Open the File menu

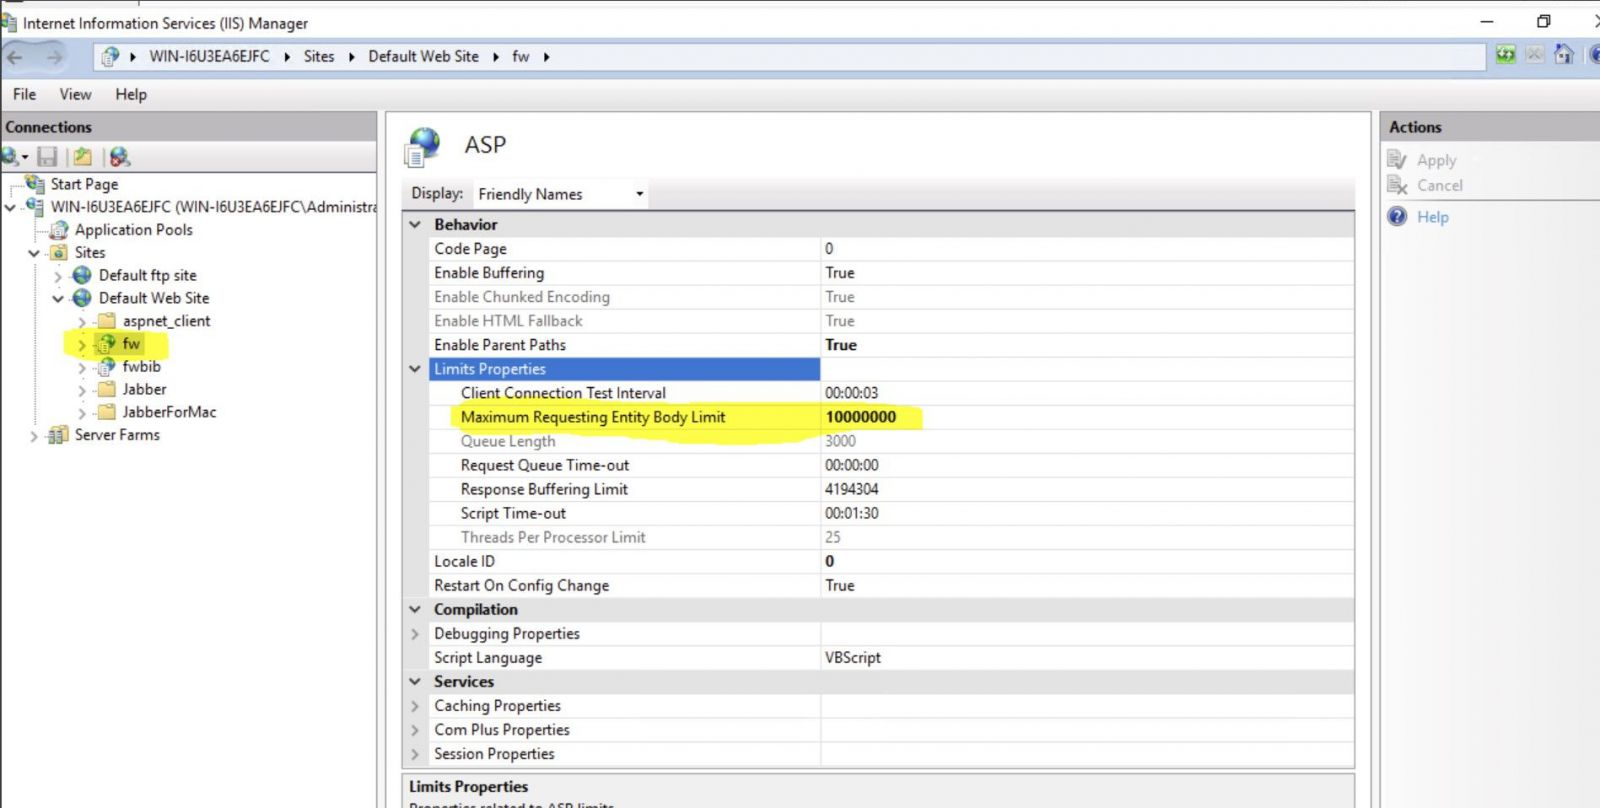click(x=24, y=94)
